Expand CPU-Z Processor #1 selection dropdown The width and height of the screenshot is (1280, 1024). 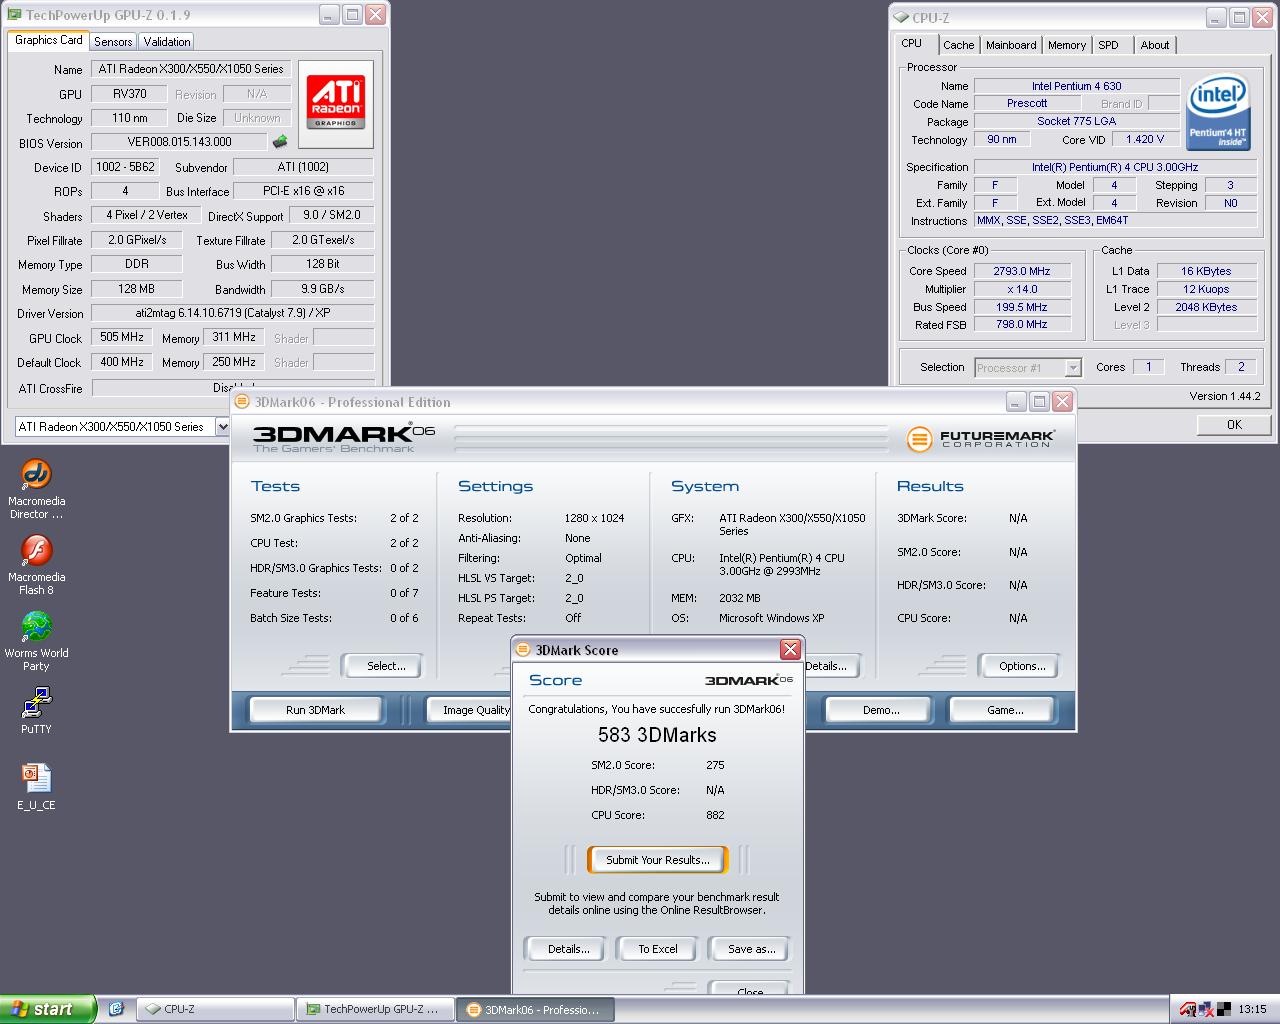[1072, 368]
